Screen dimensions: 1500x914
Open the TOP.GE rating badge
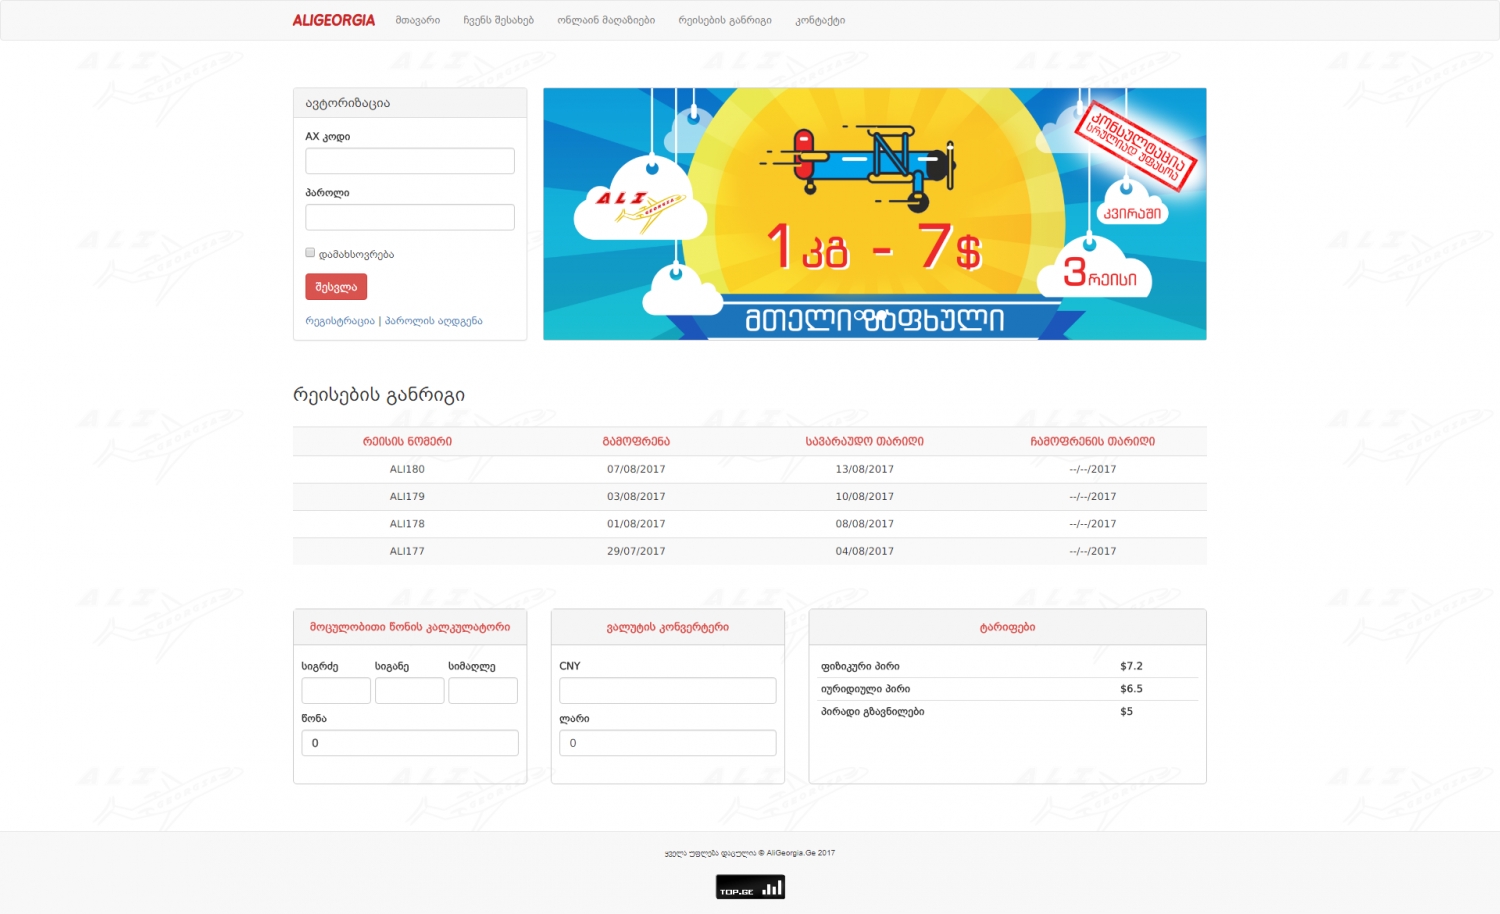coord(750,887)
